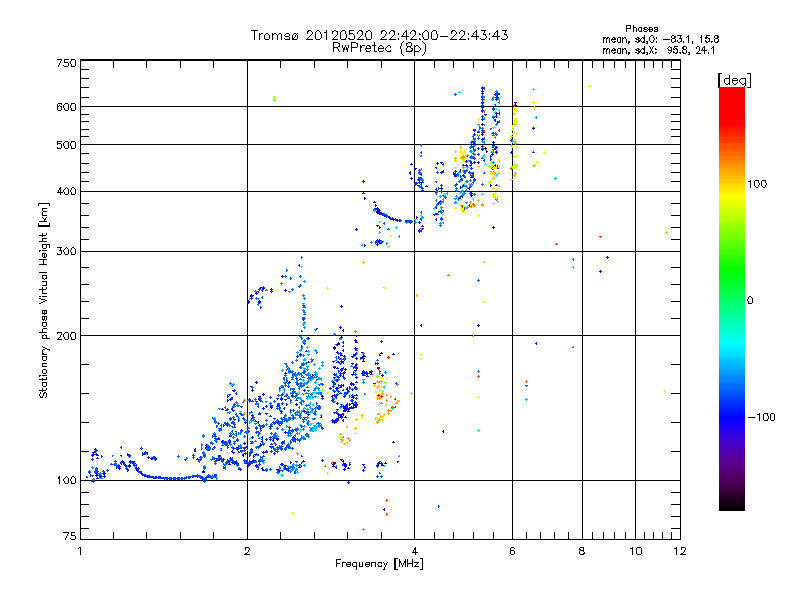Image resolution: width=800 pixels, height=600 pixels.
Task: Click the x-axis tick label "4"
Action: 414,551
